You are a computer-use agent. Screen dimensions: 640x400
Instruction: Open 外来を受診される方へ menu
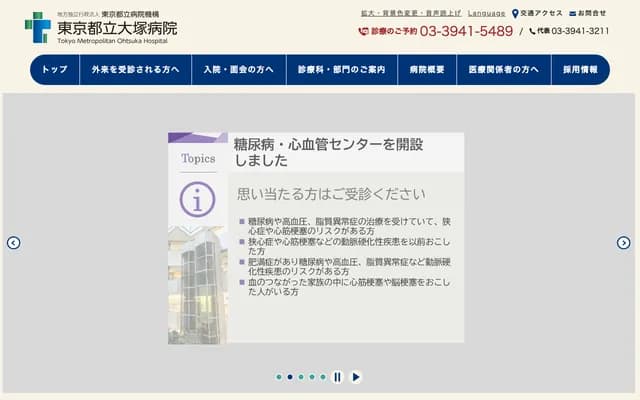pyautogui.click(x=136, y=69)
